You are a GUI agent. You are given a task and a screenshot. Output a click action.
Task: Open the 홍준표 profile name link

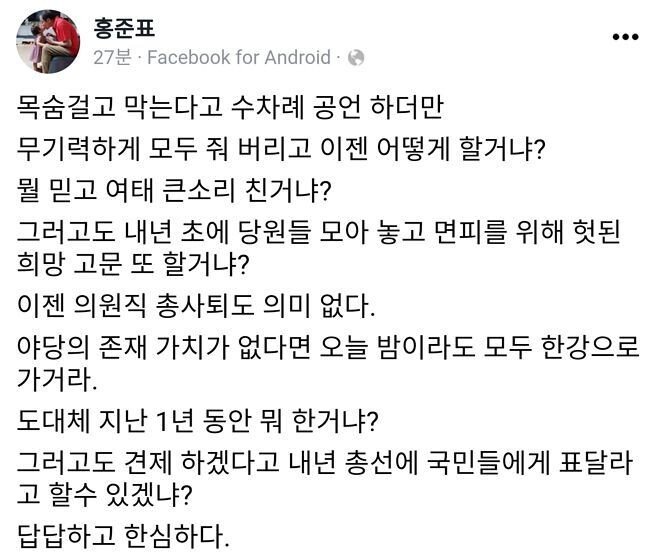click(x=124, y=27)
